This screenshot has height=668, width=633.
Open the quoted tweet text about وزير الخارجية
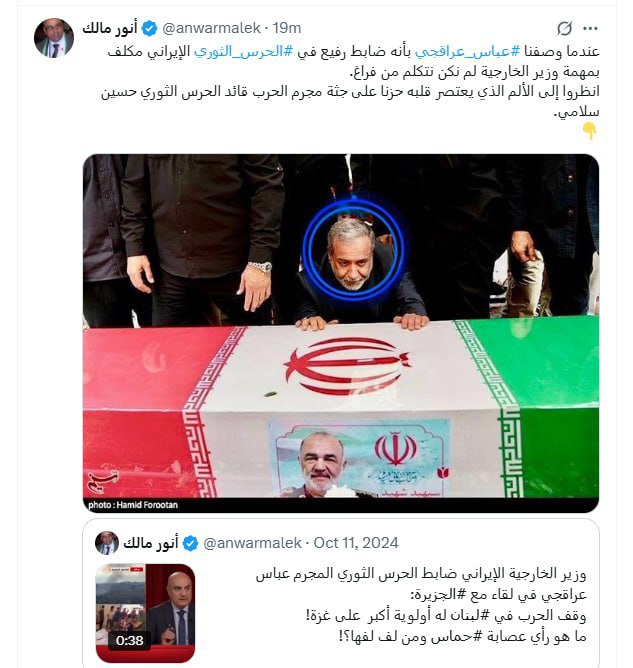[421, 605]
